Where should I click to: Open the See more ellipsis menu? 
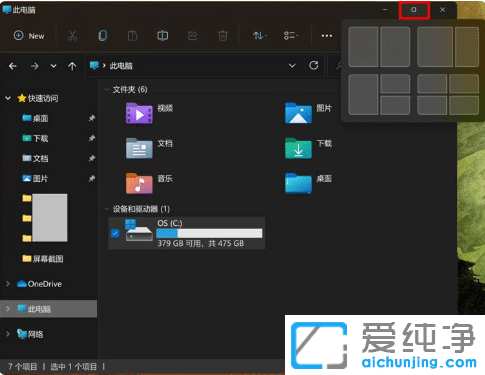point(327,36)
